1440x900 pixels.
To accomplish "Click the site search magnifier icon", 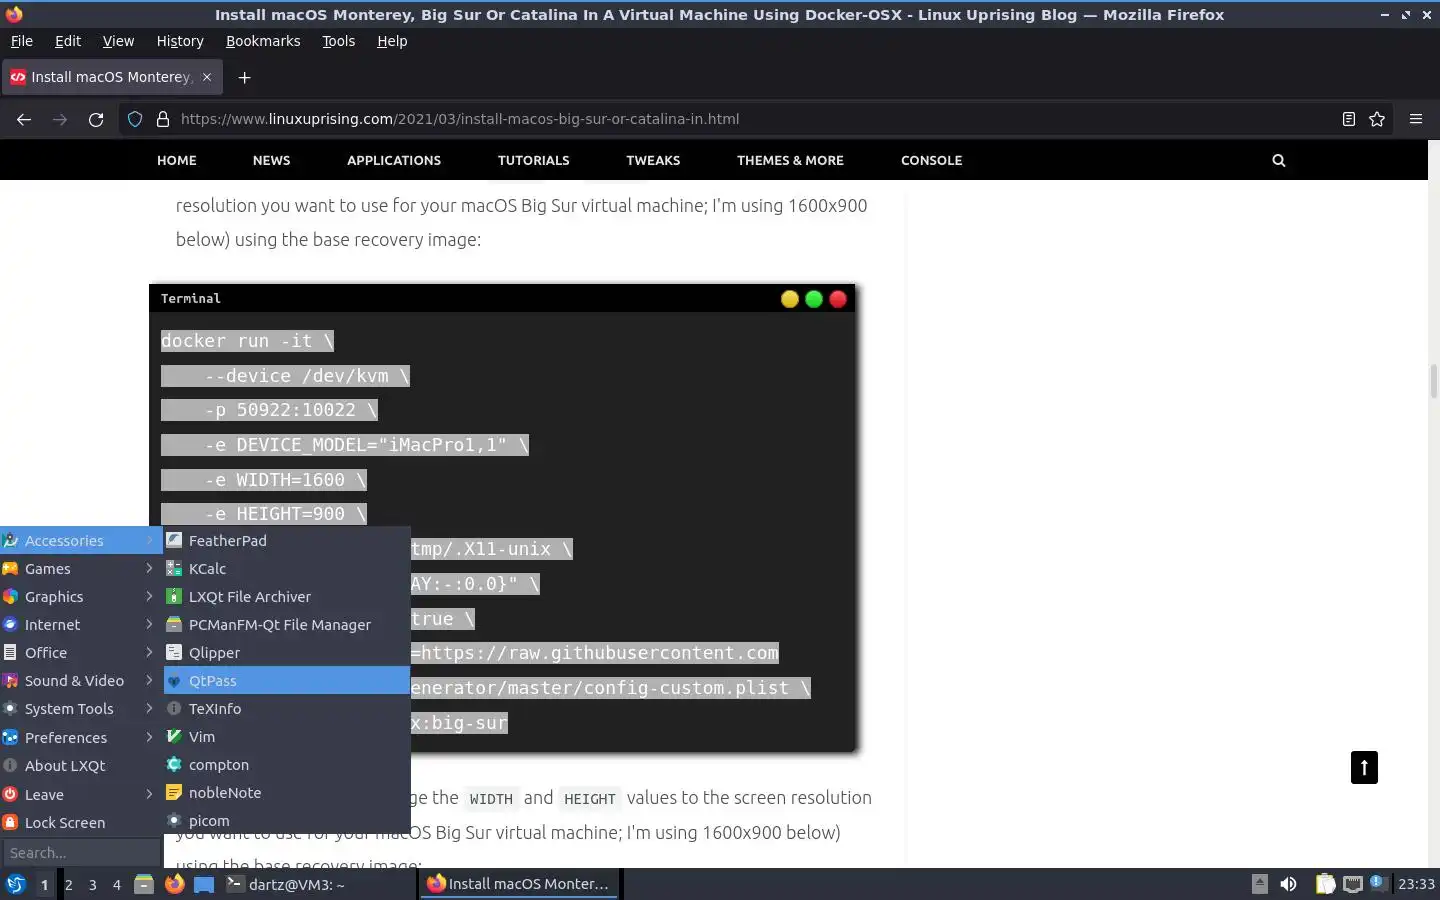I will coord(1278,160).
